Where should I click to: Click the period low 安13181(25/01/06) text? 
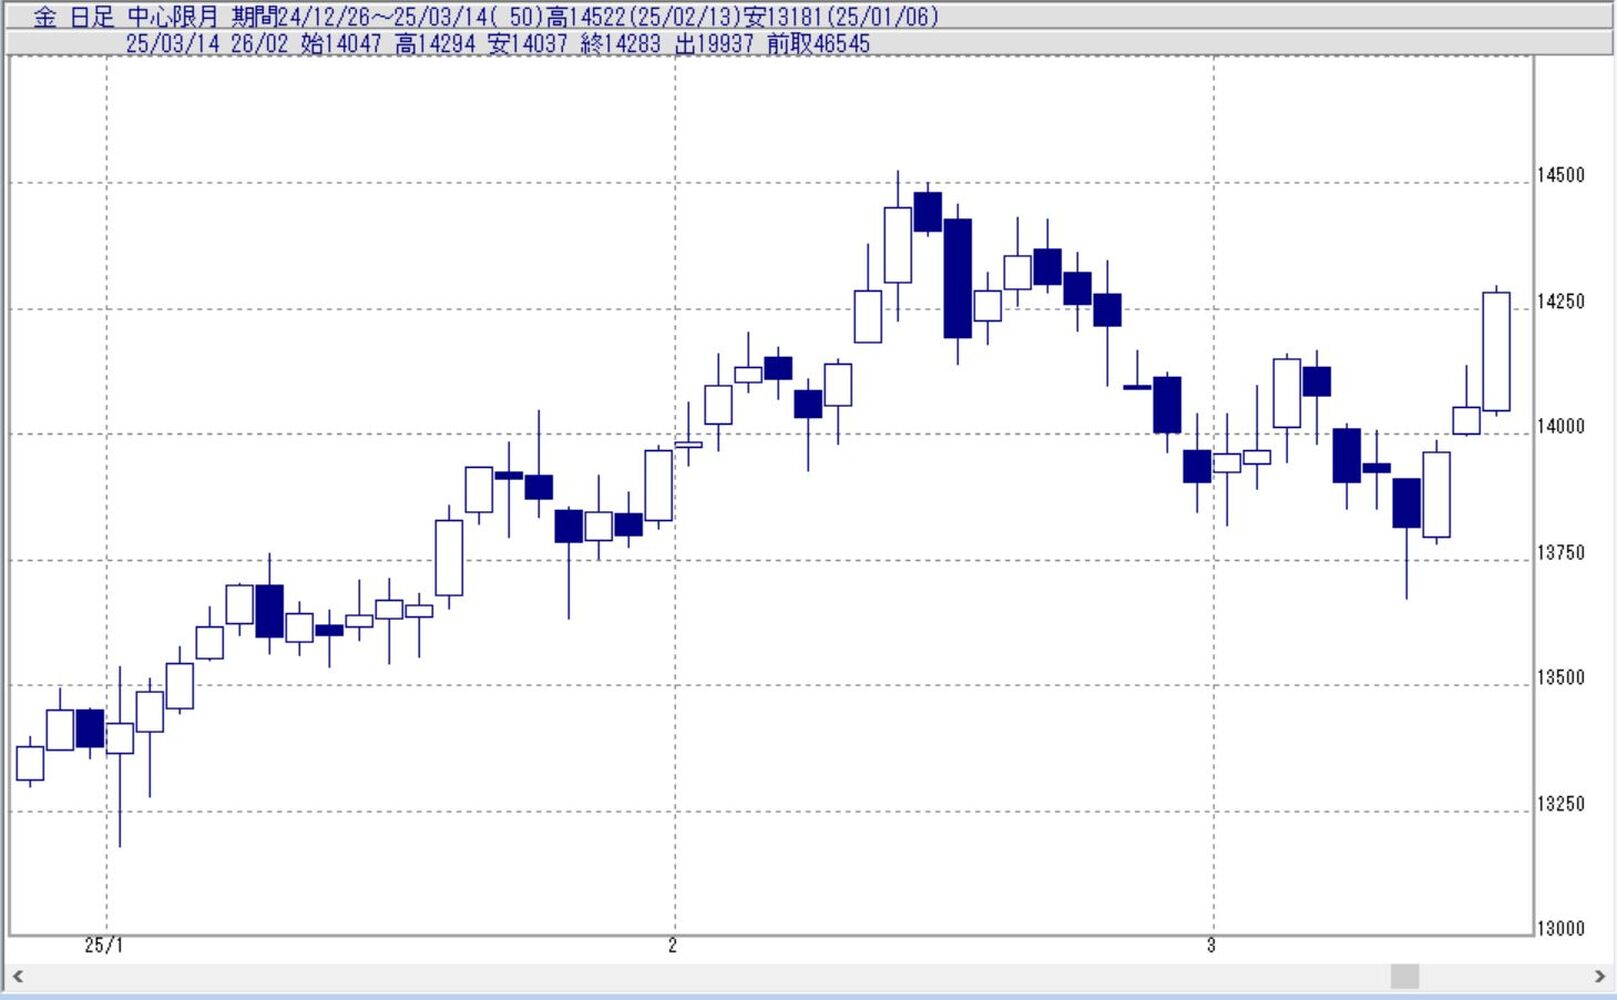point(841,17)
